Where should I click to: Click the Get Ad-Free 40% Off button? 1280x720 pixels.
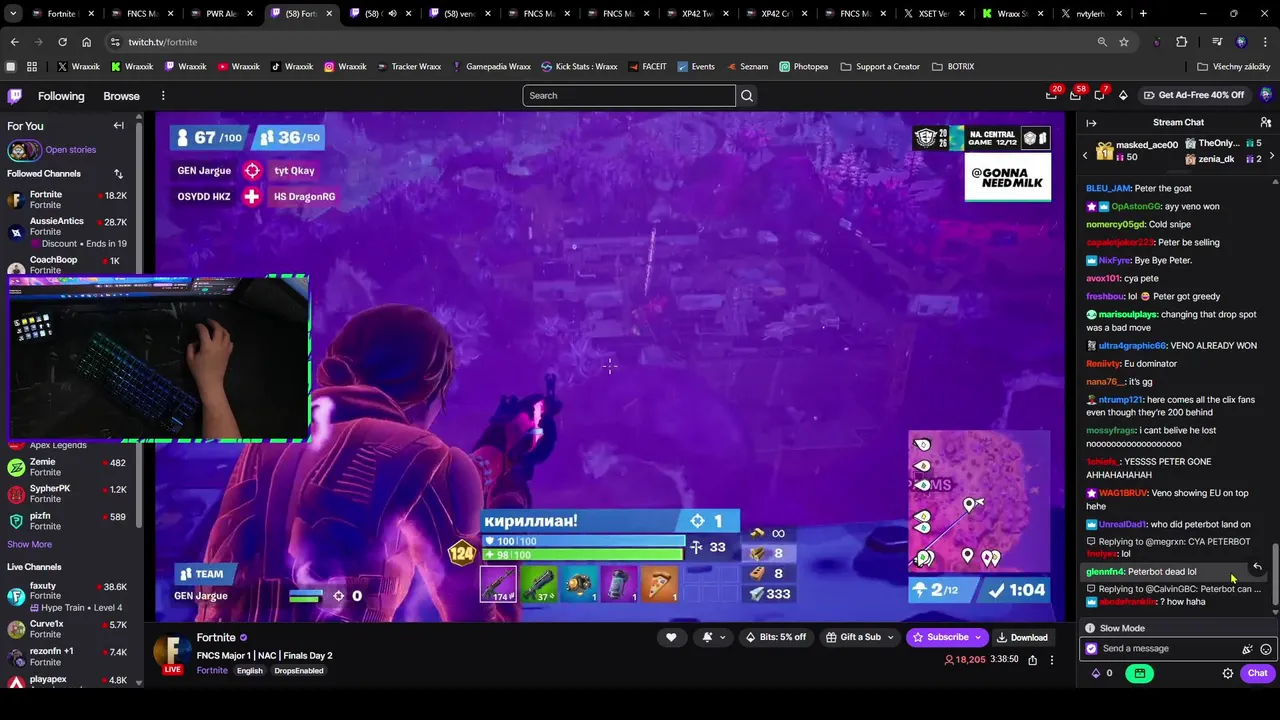pos(1193,95)
